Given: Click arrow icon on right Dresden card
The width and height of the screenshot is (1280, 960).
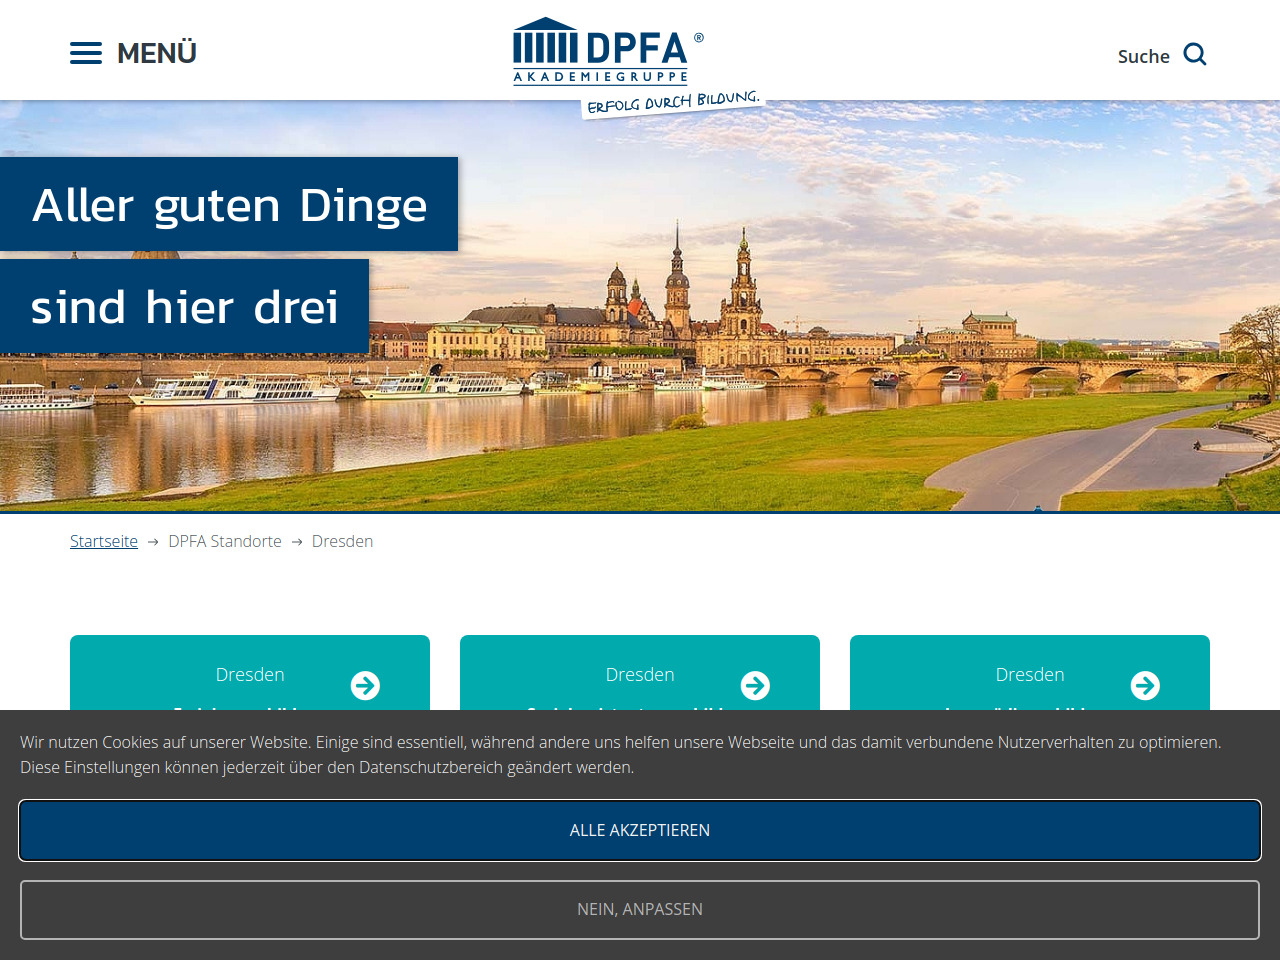Looking at the screenshot, I should click(x=1145, y=685).
